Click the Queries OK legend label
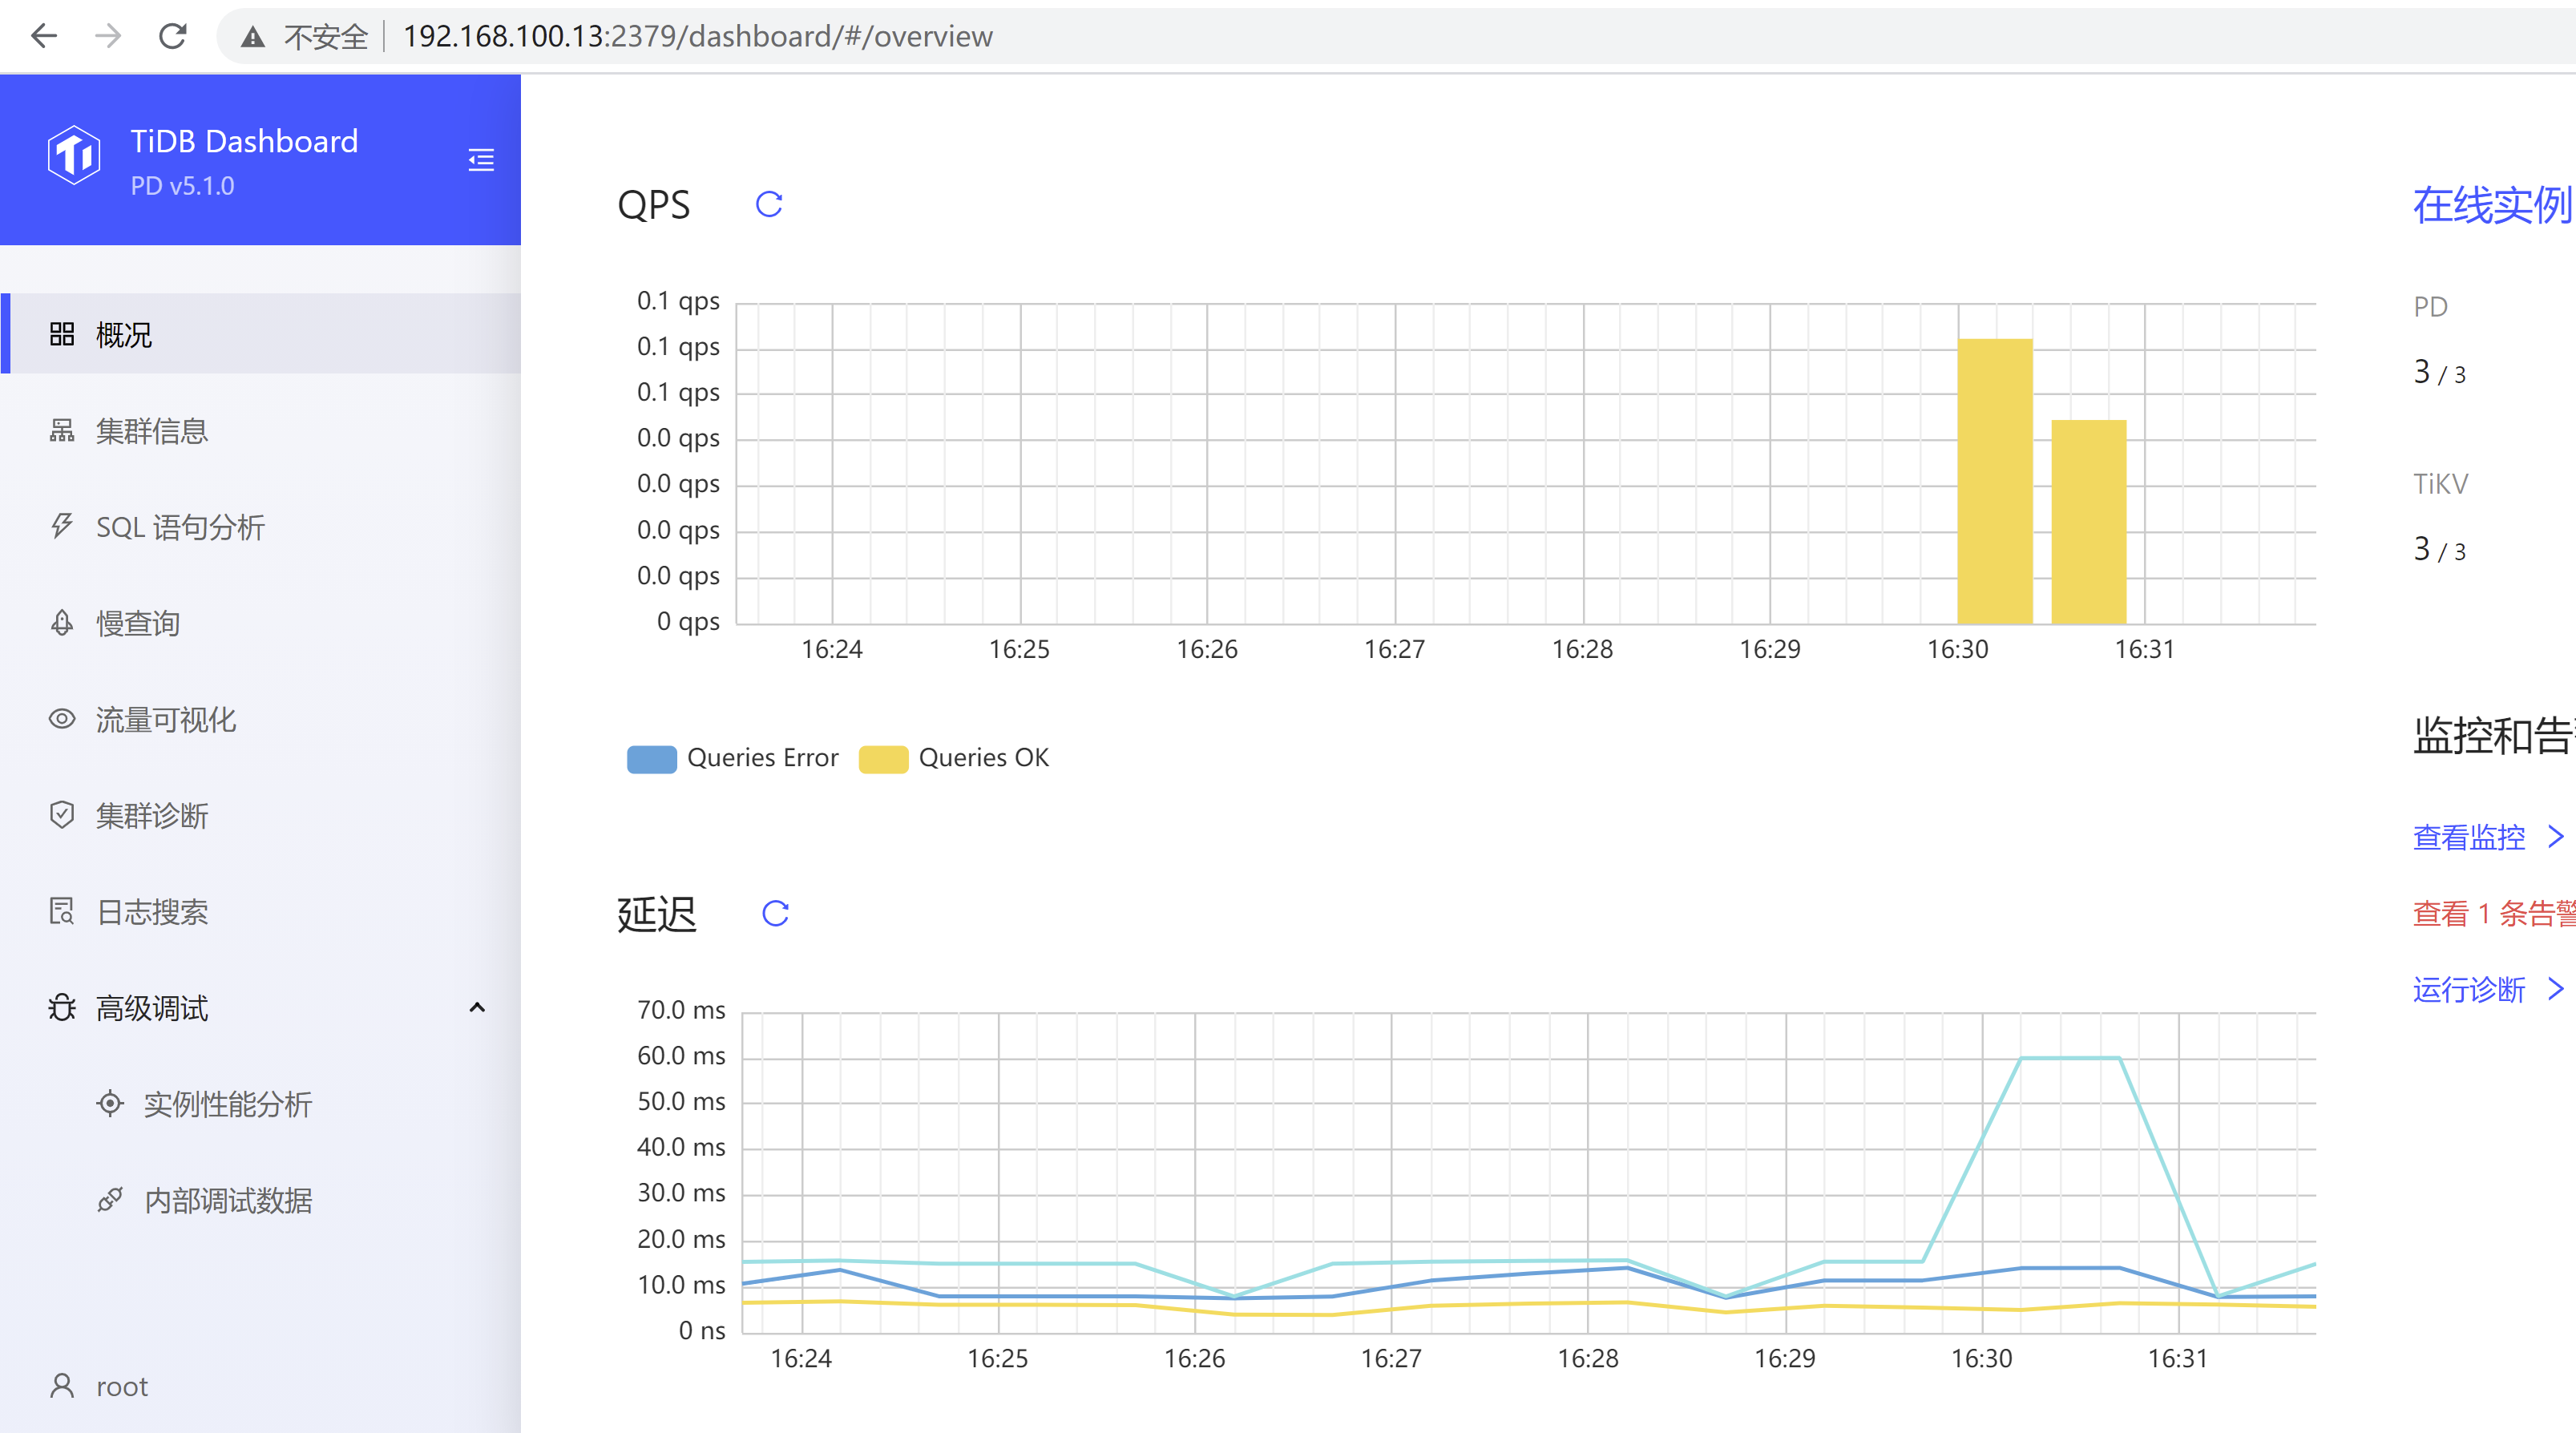Screen dimensions: 2576x1433 [x=984, y=758]
